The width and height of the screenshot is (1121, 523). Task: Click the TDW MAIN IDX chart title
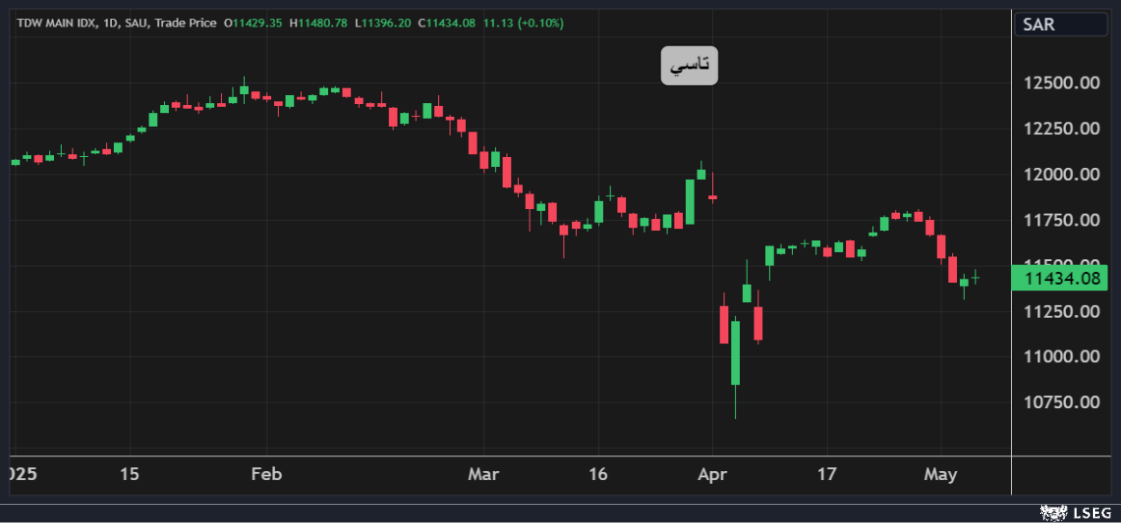60,22
